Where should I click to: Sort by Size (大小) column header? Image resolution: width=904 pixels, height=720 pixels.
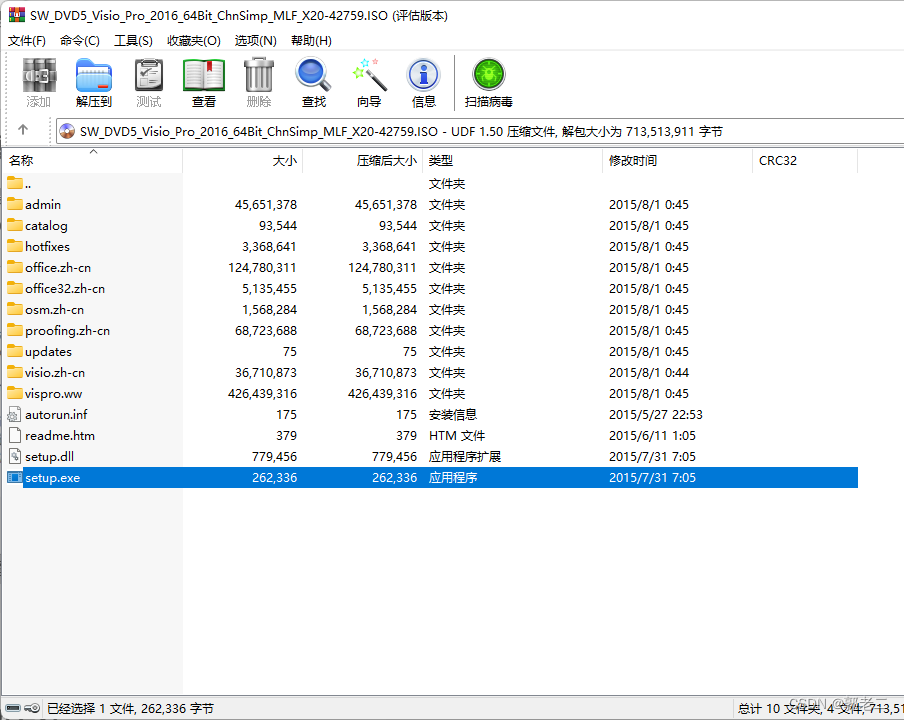pyautogui.click(x=243, y=160)
